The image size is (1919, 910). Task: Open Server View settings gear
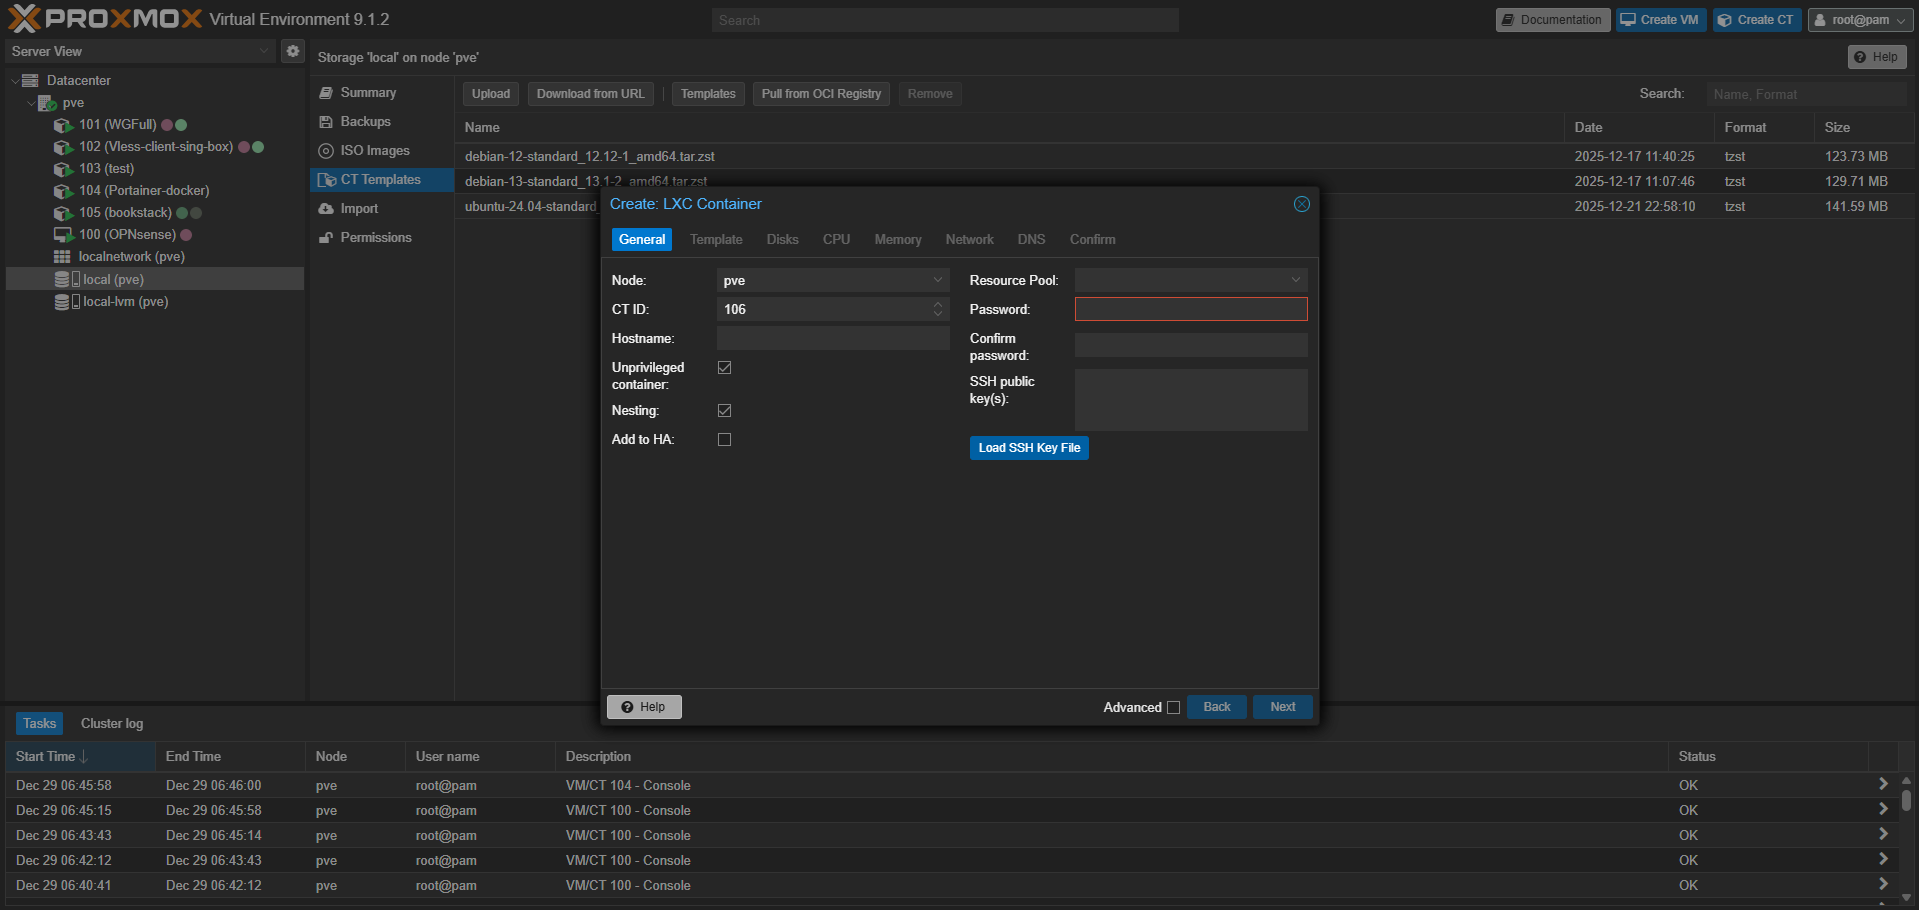click(x=293, y=51)
